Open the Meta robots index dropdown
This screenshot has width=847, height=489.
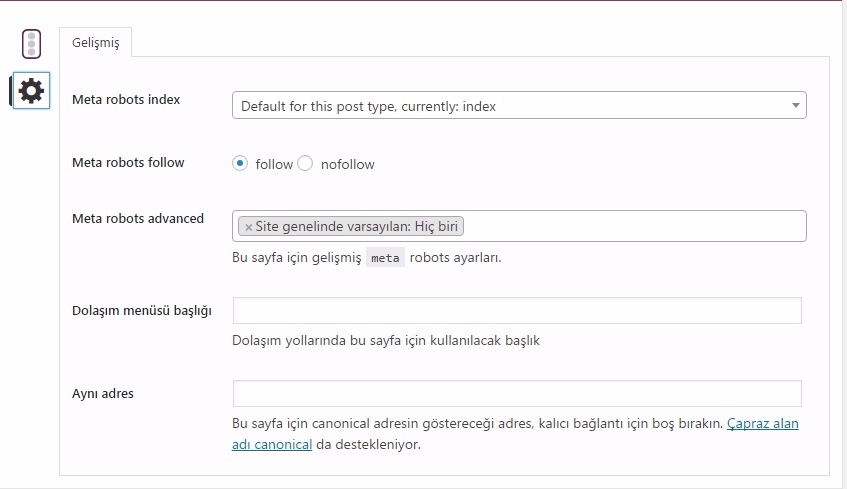coord(519,105)
